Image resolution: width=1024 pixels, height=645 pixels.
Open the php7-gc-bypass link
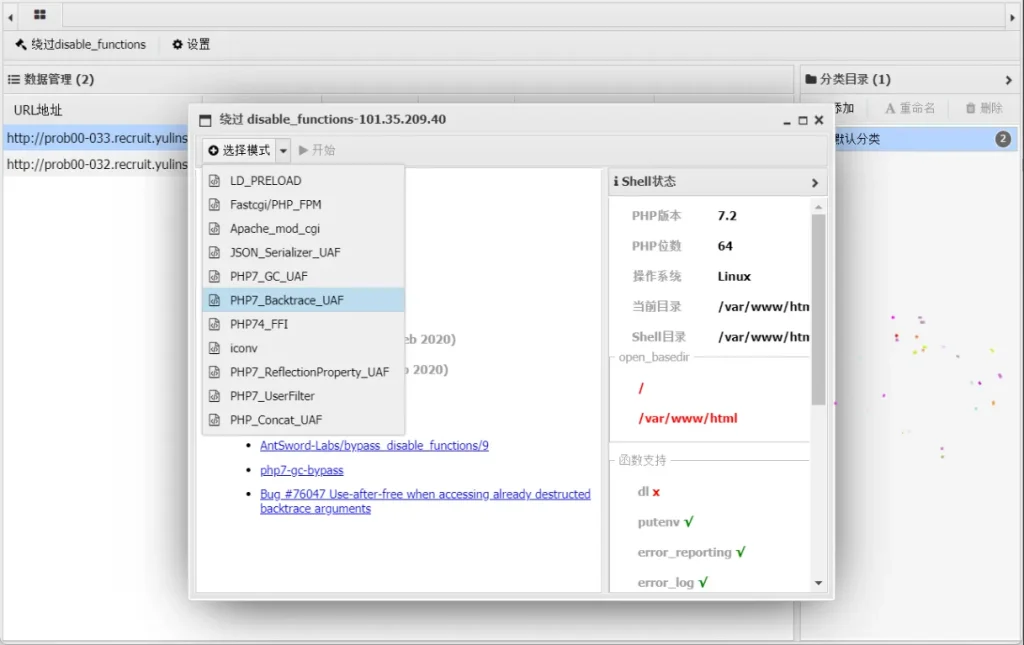tap(301, 470)
